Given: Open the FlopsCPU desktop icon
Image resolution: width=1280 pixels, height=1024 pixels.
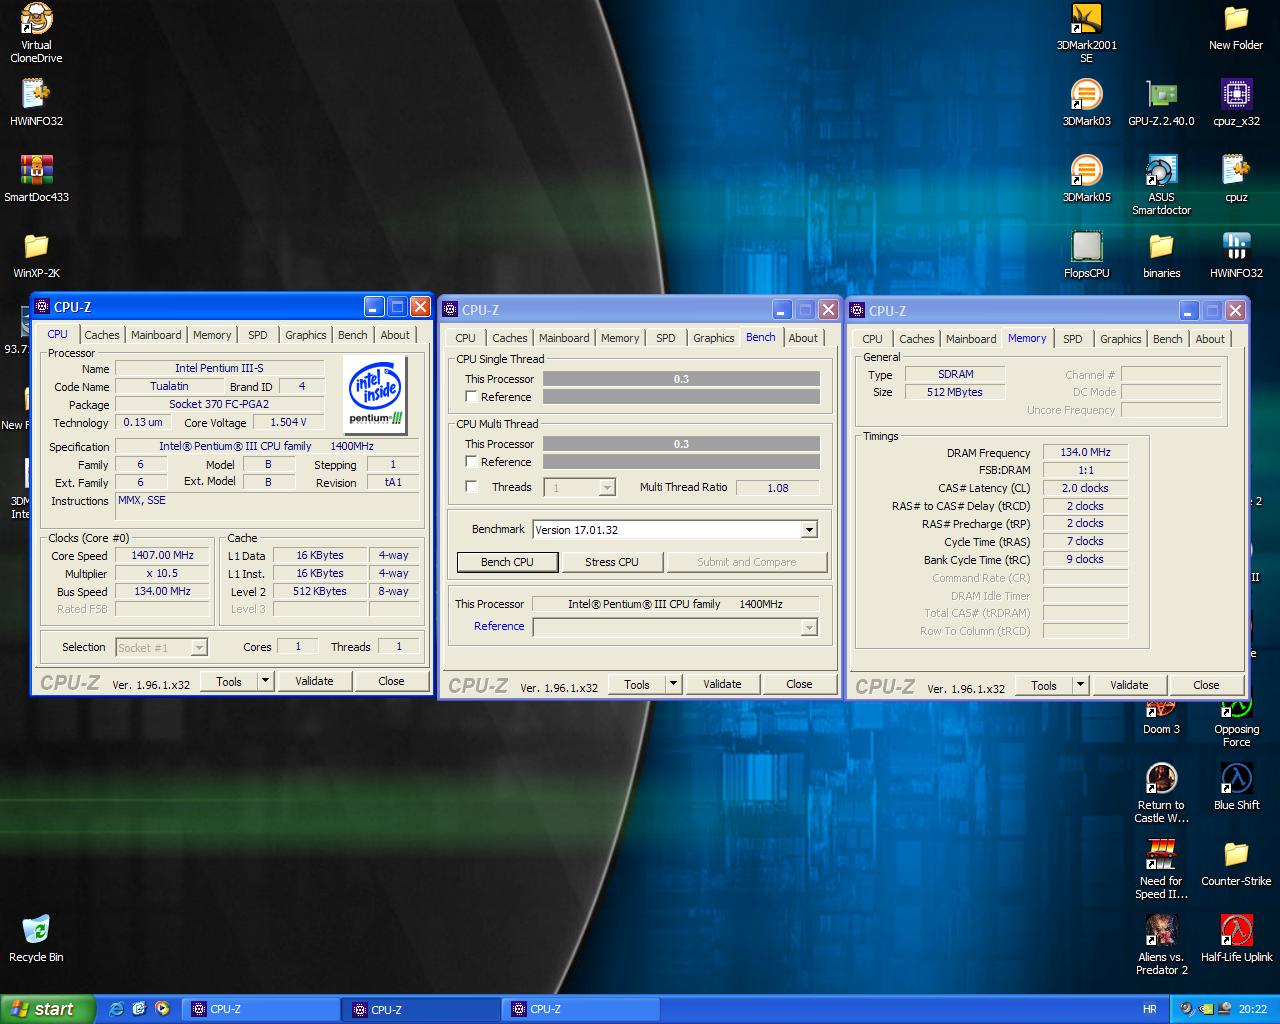Looking at the screenshot, I should 1086,247.
